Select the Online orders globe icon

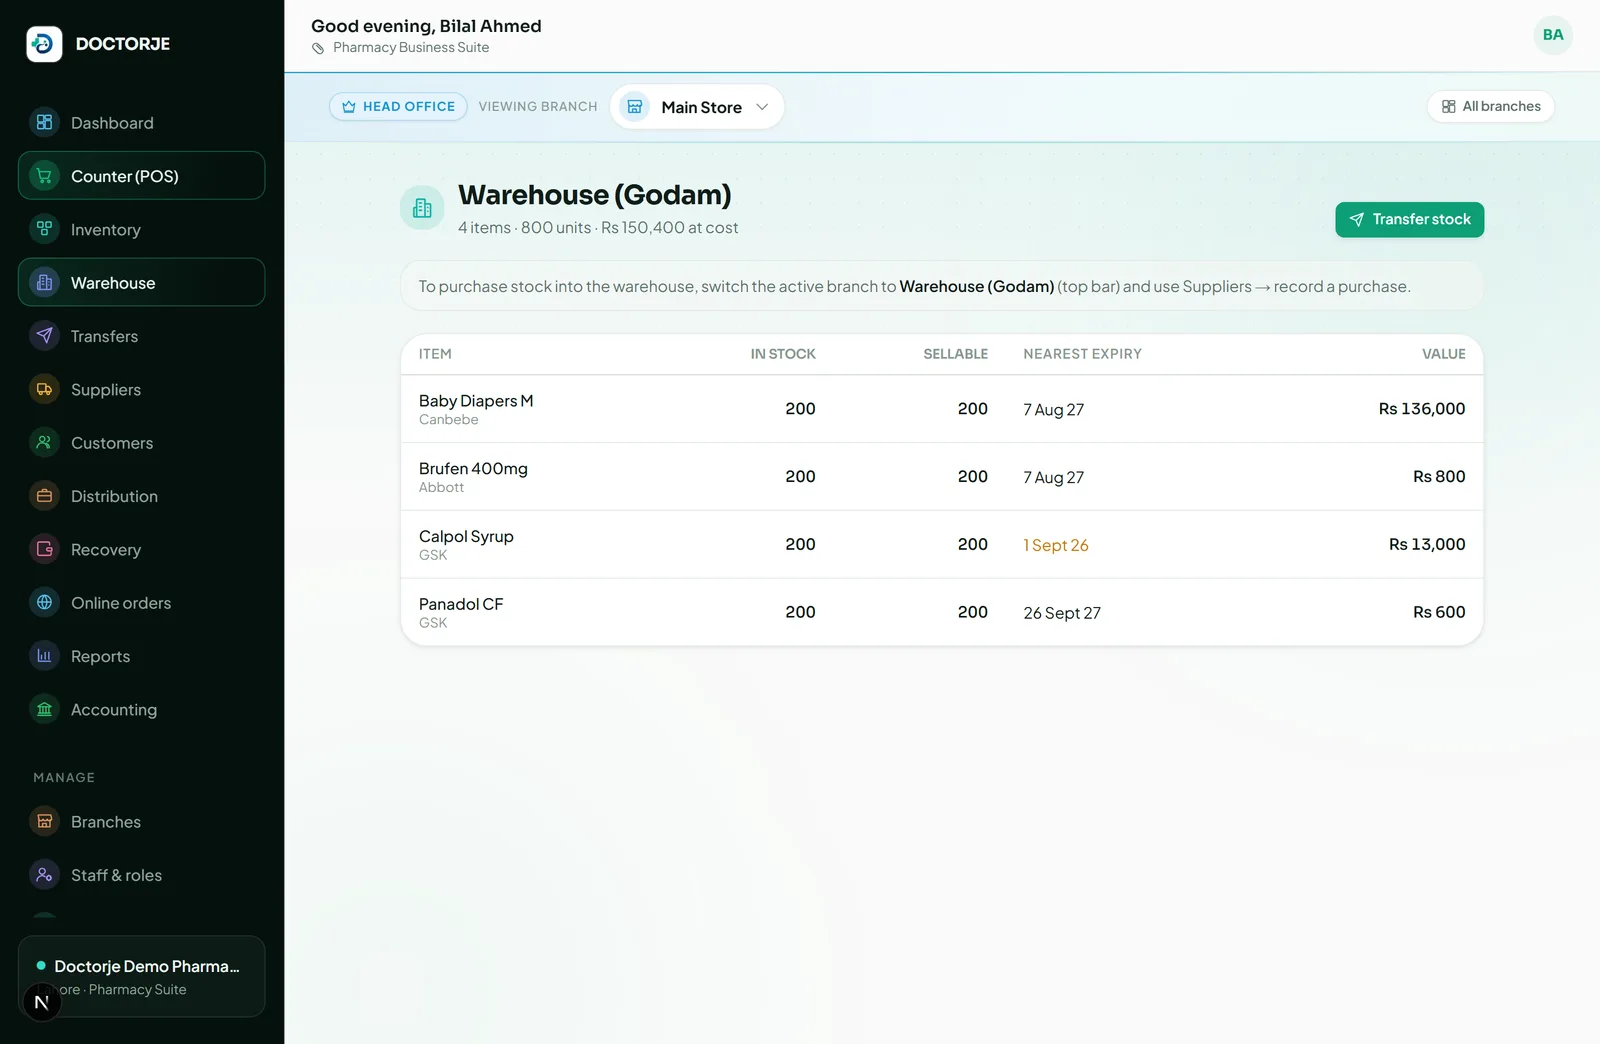click(44, 602)
